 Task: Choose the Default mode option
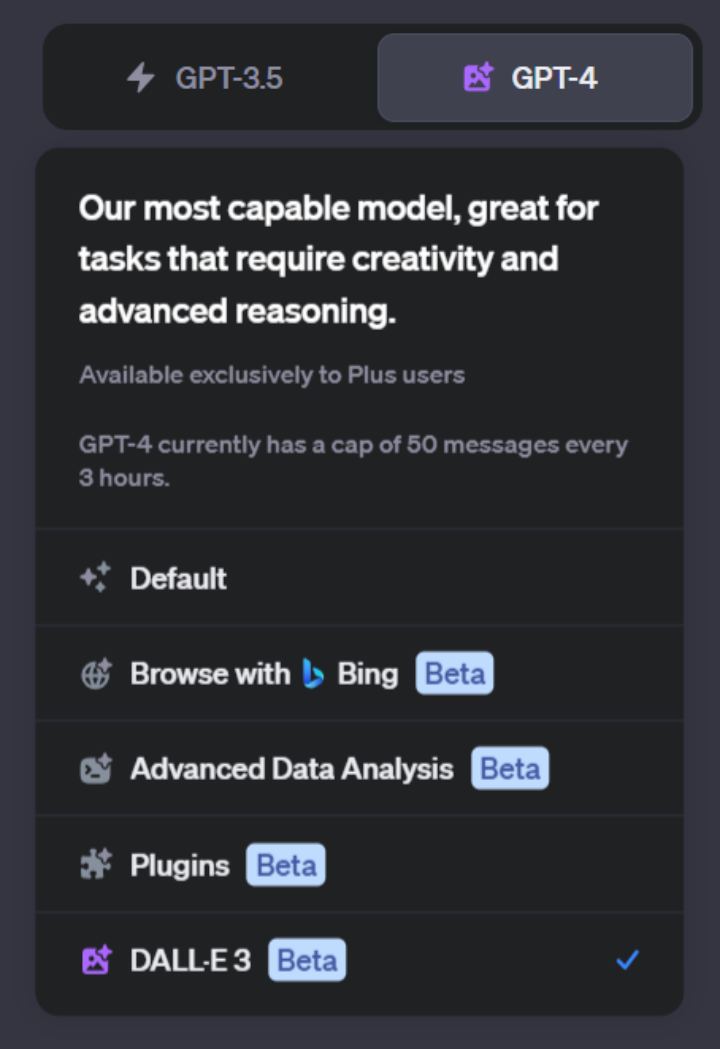(x=178, y=578)
